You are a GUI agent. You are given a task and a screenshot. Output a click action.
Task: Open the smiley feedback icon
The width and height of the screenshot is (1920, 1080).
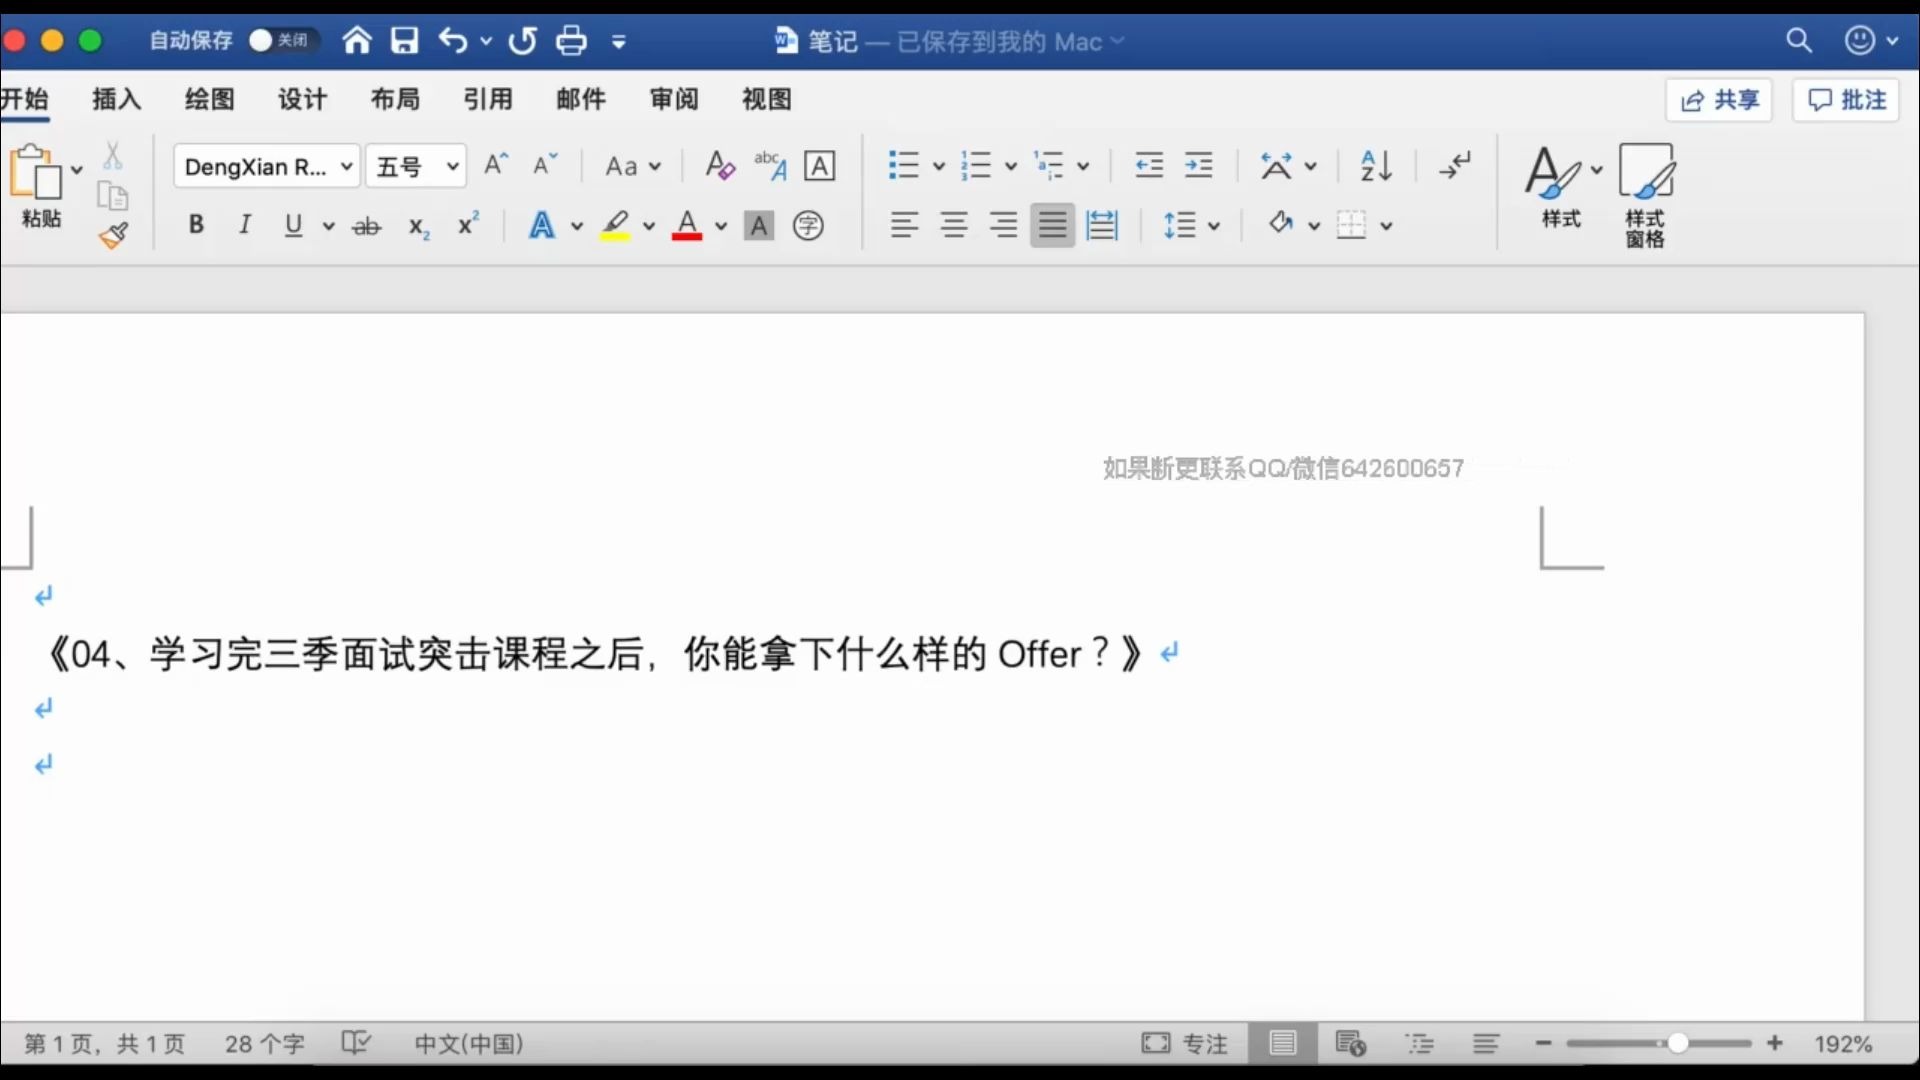click(1859, 40)
